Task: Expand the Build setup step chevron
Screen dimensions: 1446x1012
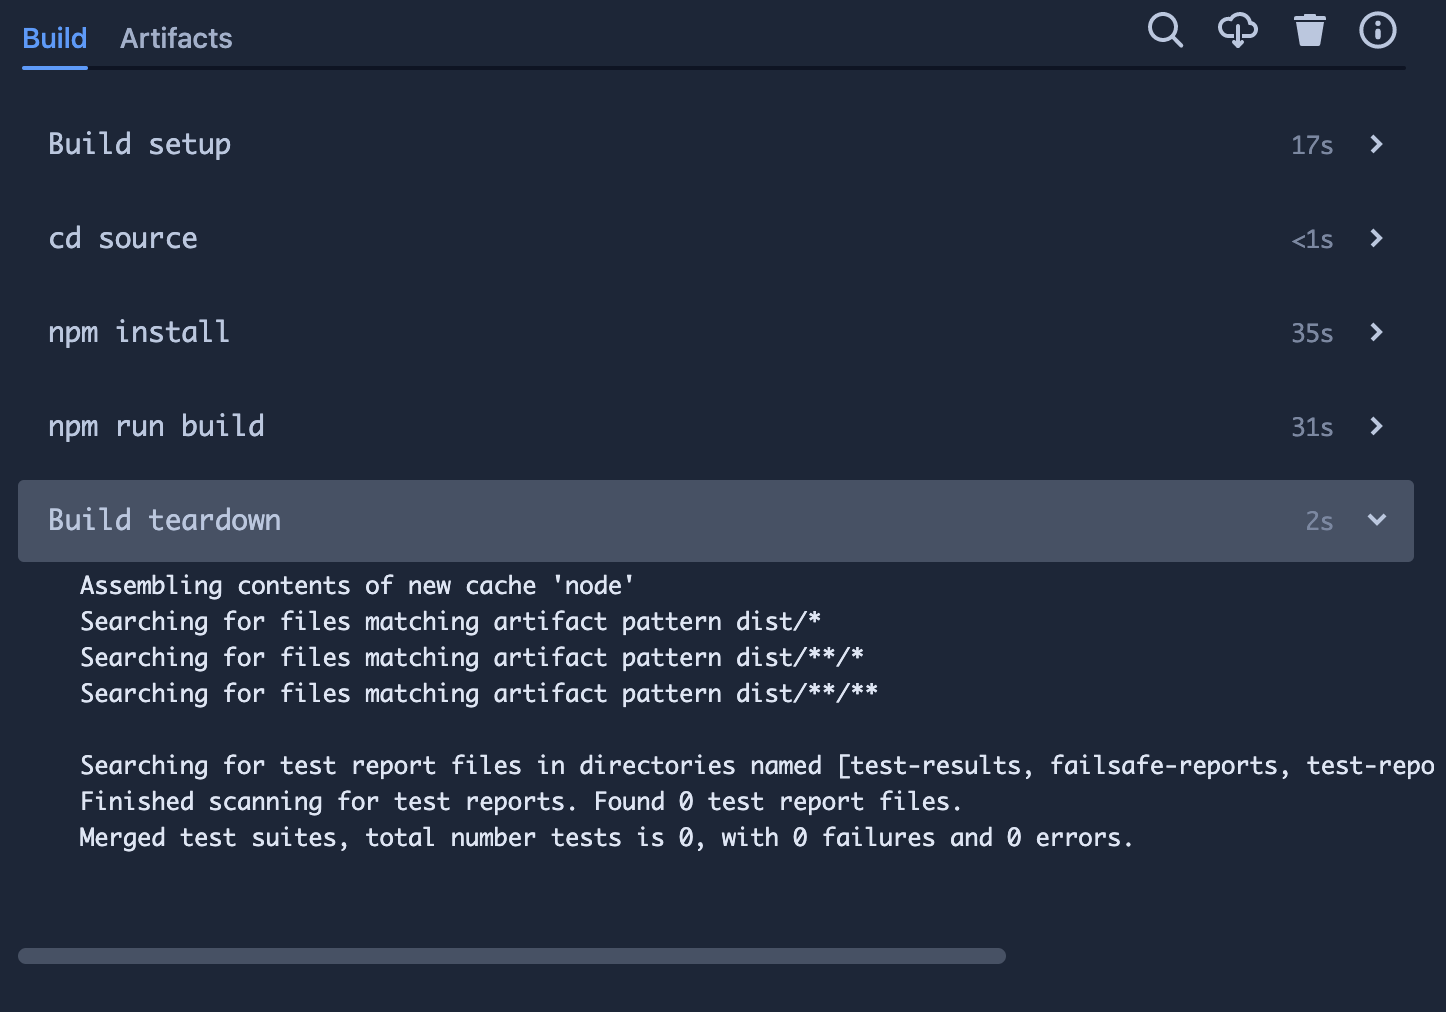Action: tap(1376, 144)
